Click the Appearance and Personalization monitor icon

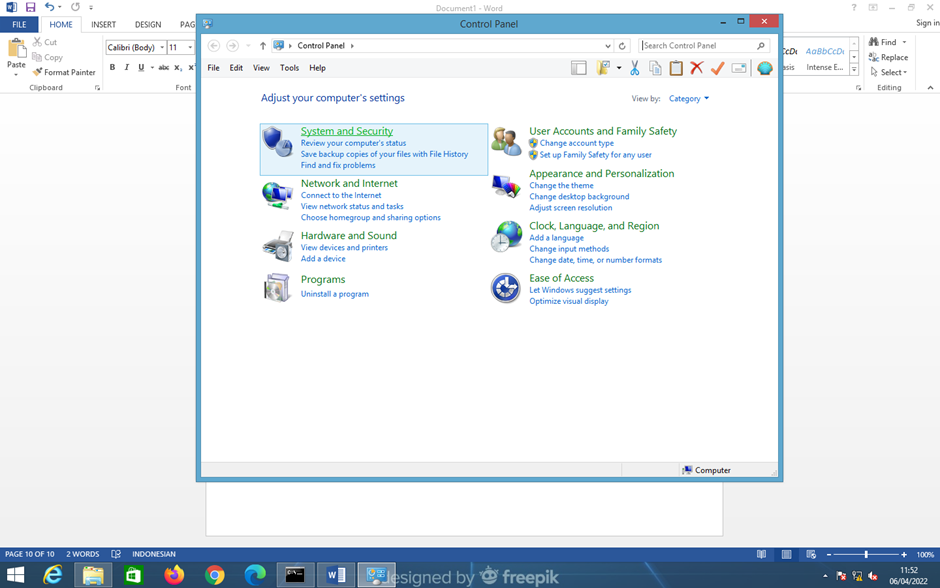click(506, 186)
